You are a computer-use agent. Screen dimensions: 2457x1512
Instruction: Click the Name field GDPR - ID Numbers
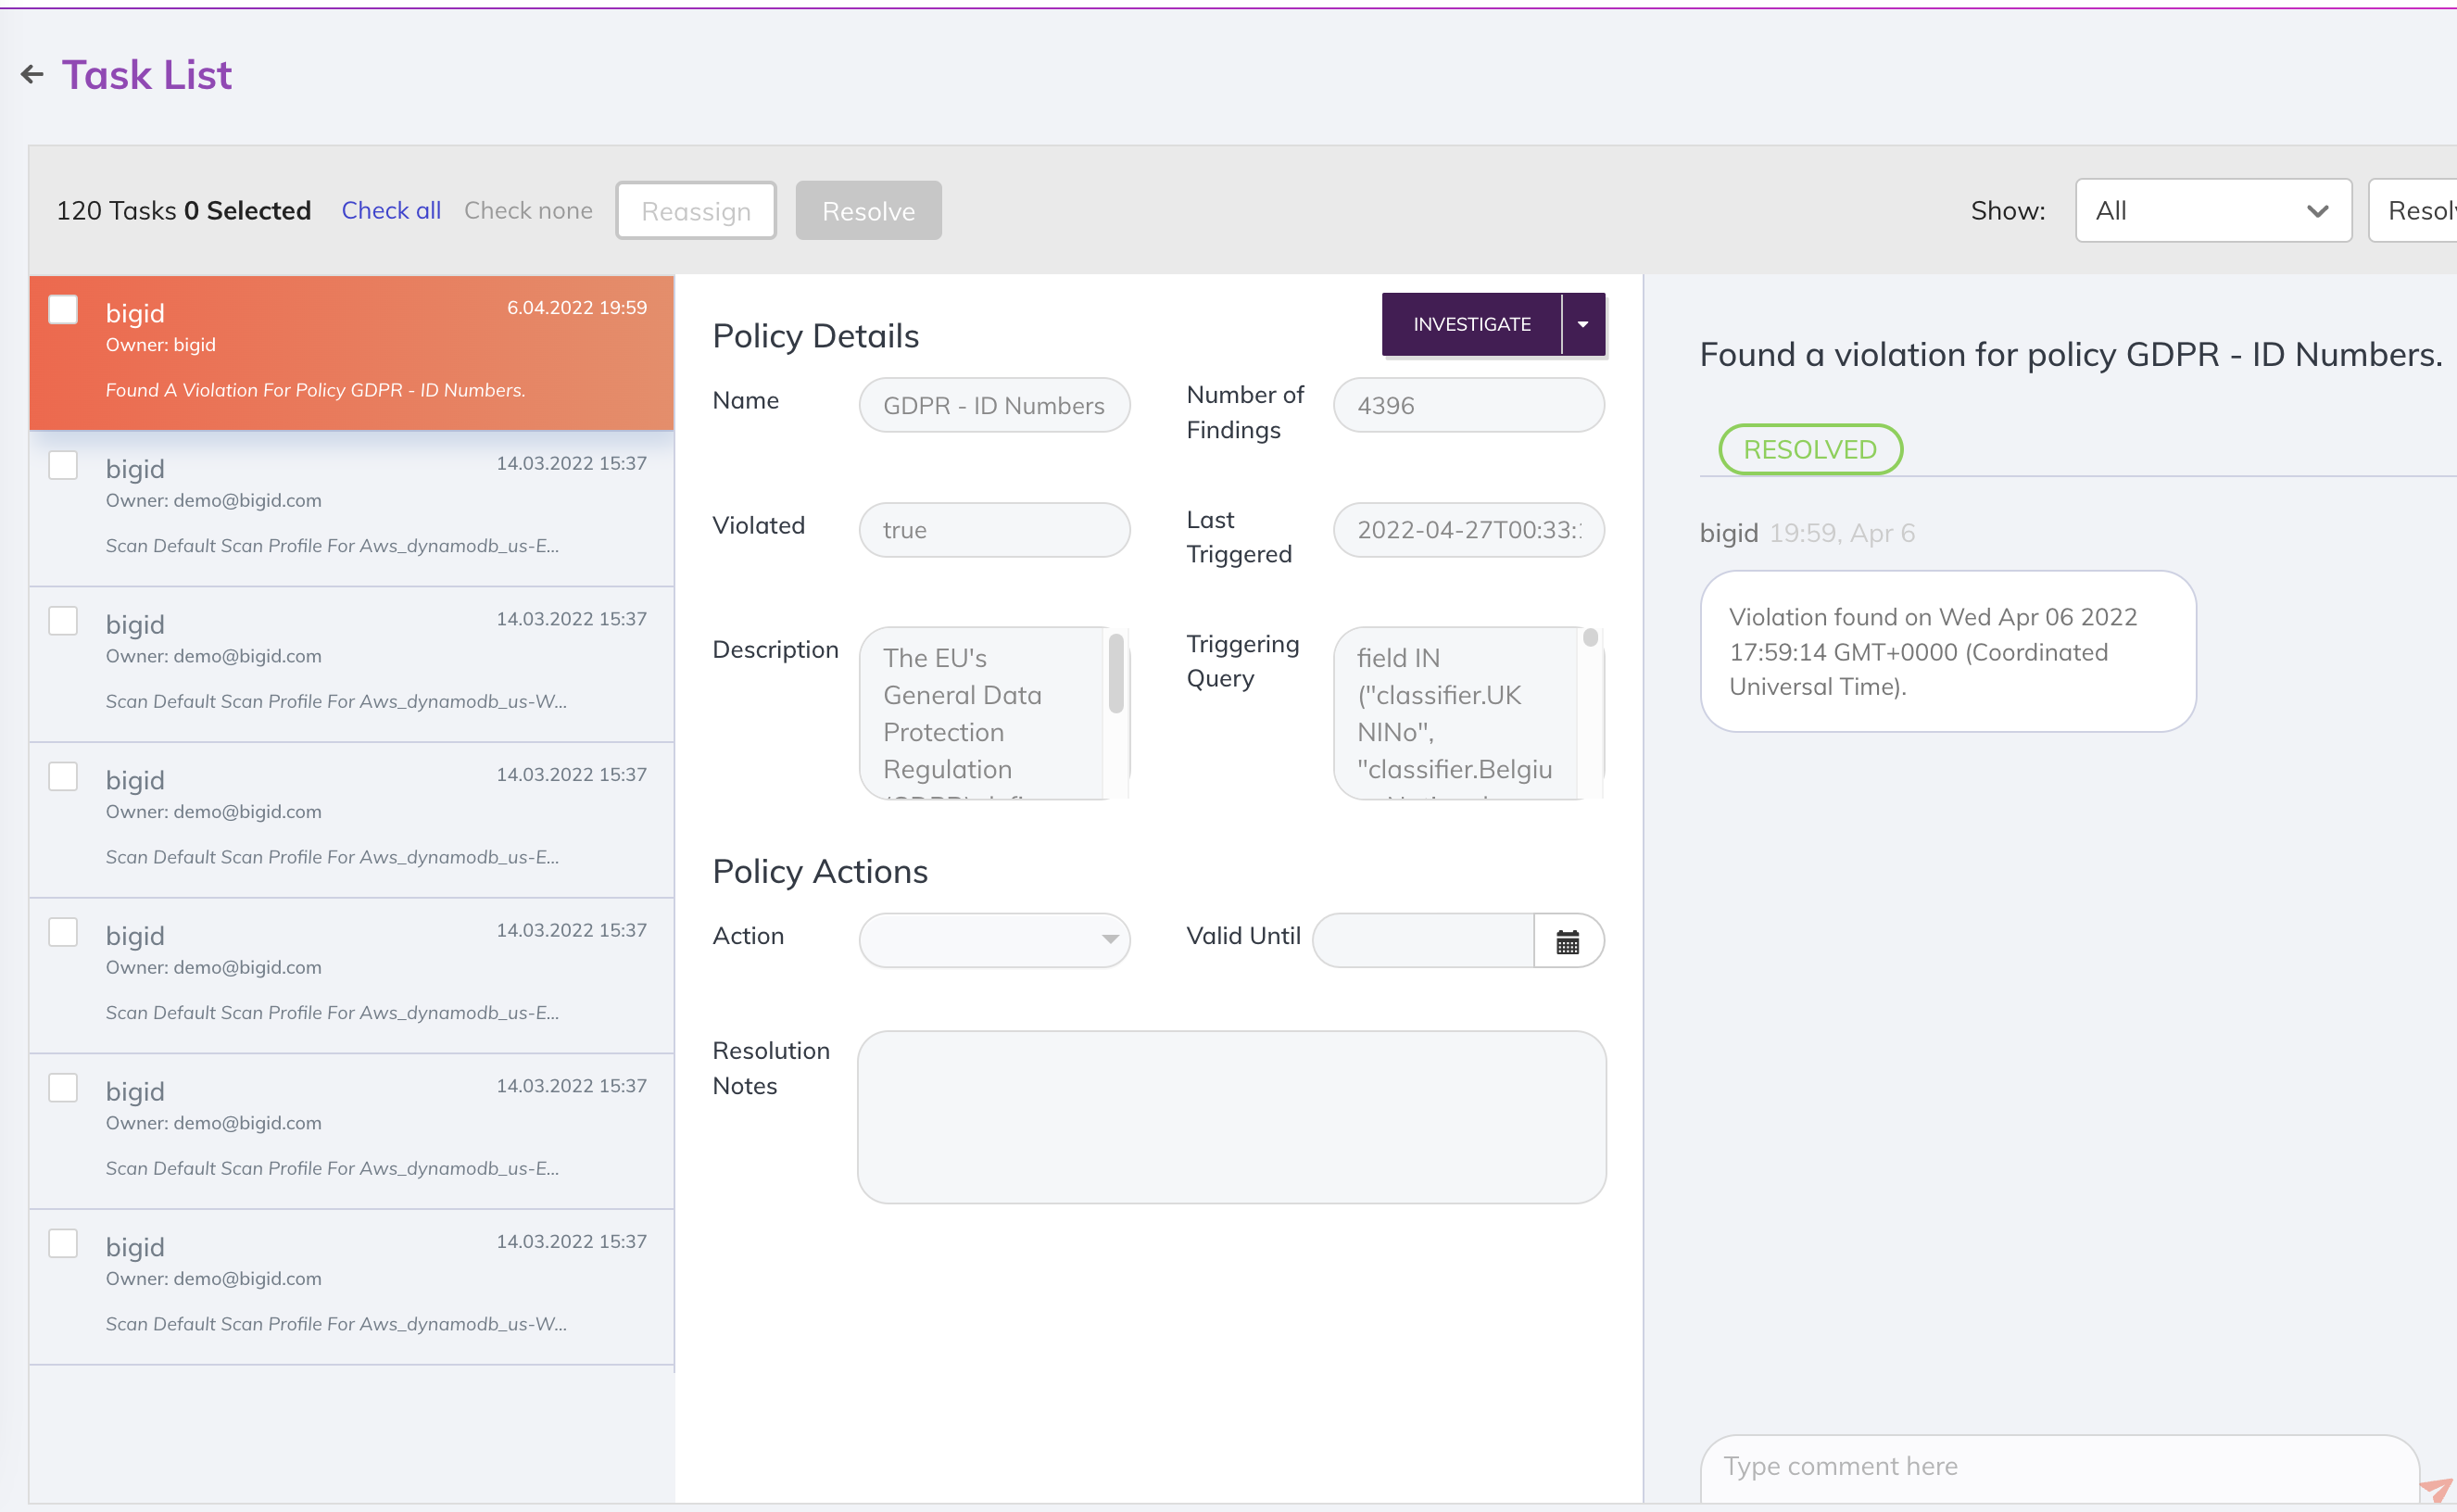(994, 406)
